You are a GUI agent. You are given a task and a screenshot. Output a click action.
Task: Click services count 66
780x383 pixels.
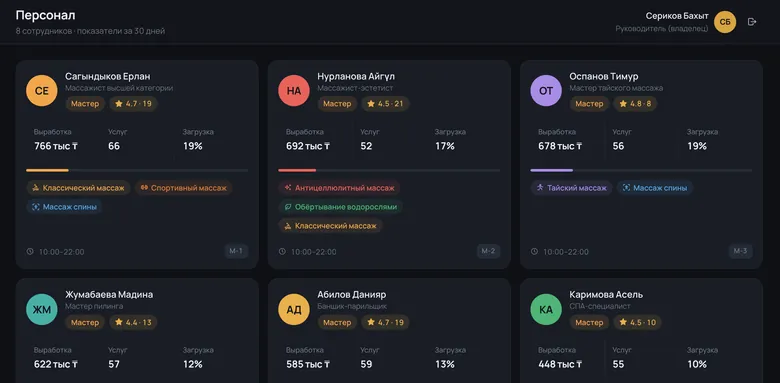click(x=114, y=146)
